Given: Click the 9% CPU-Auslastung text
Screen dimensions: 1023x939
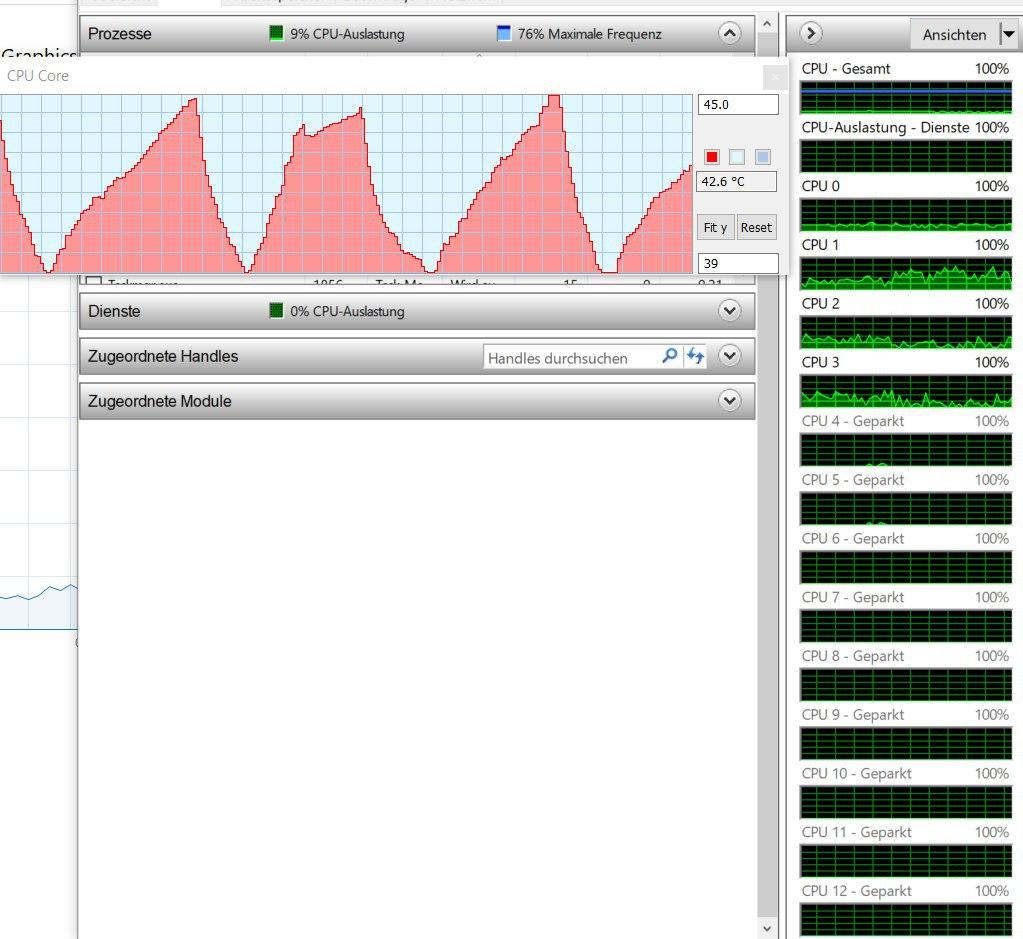Looking at the screenshot, I should (347, 34).
